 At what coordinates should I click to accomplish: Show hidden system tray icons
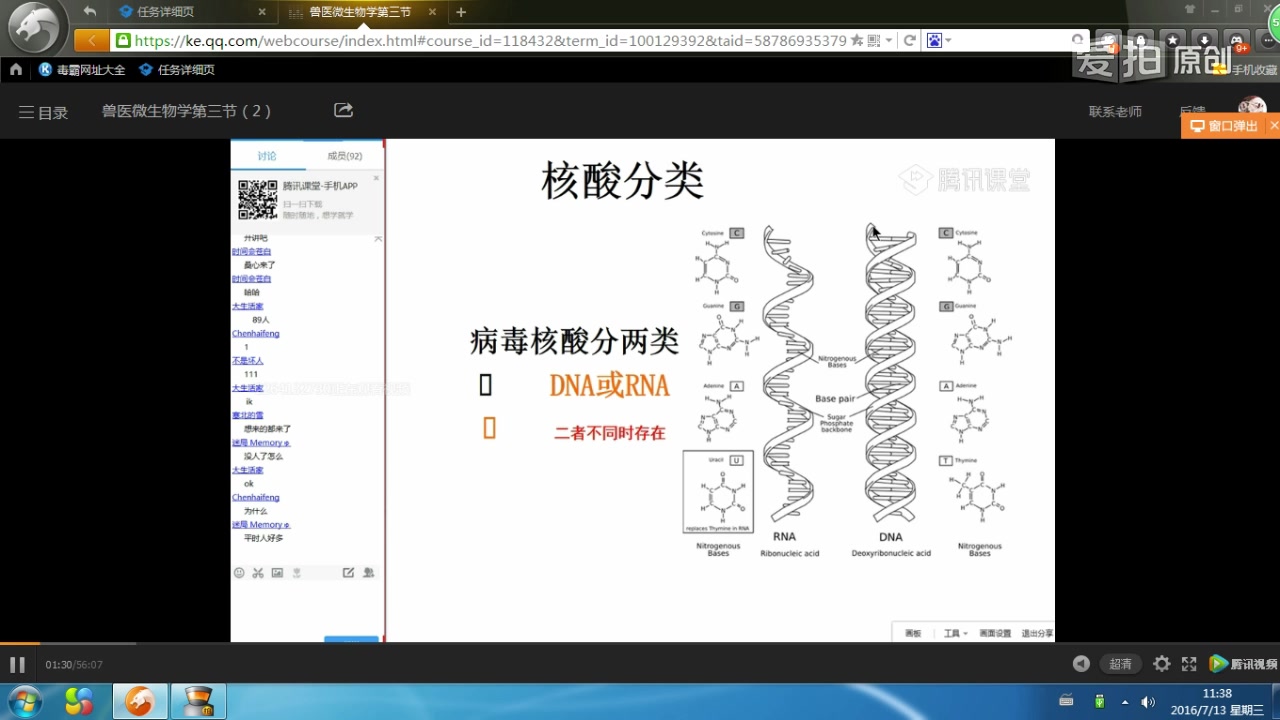pos(1125,702)
